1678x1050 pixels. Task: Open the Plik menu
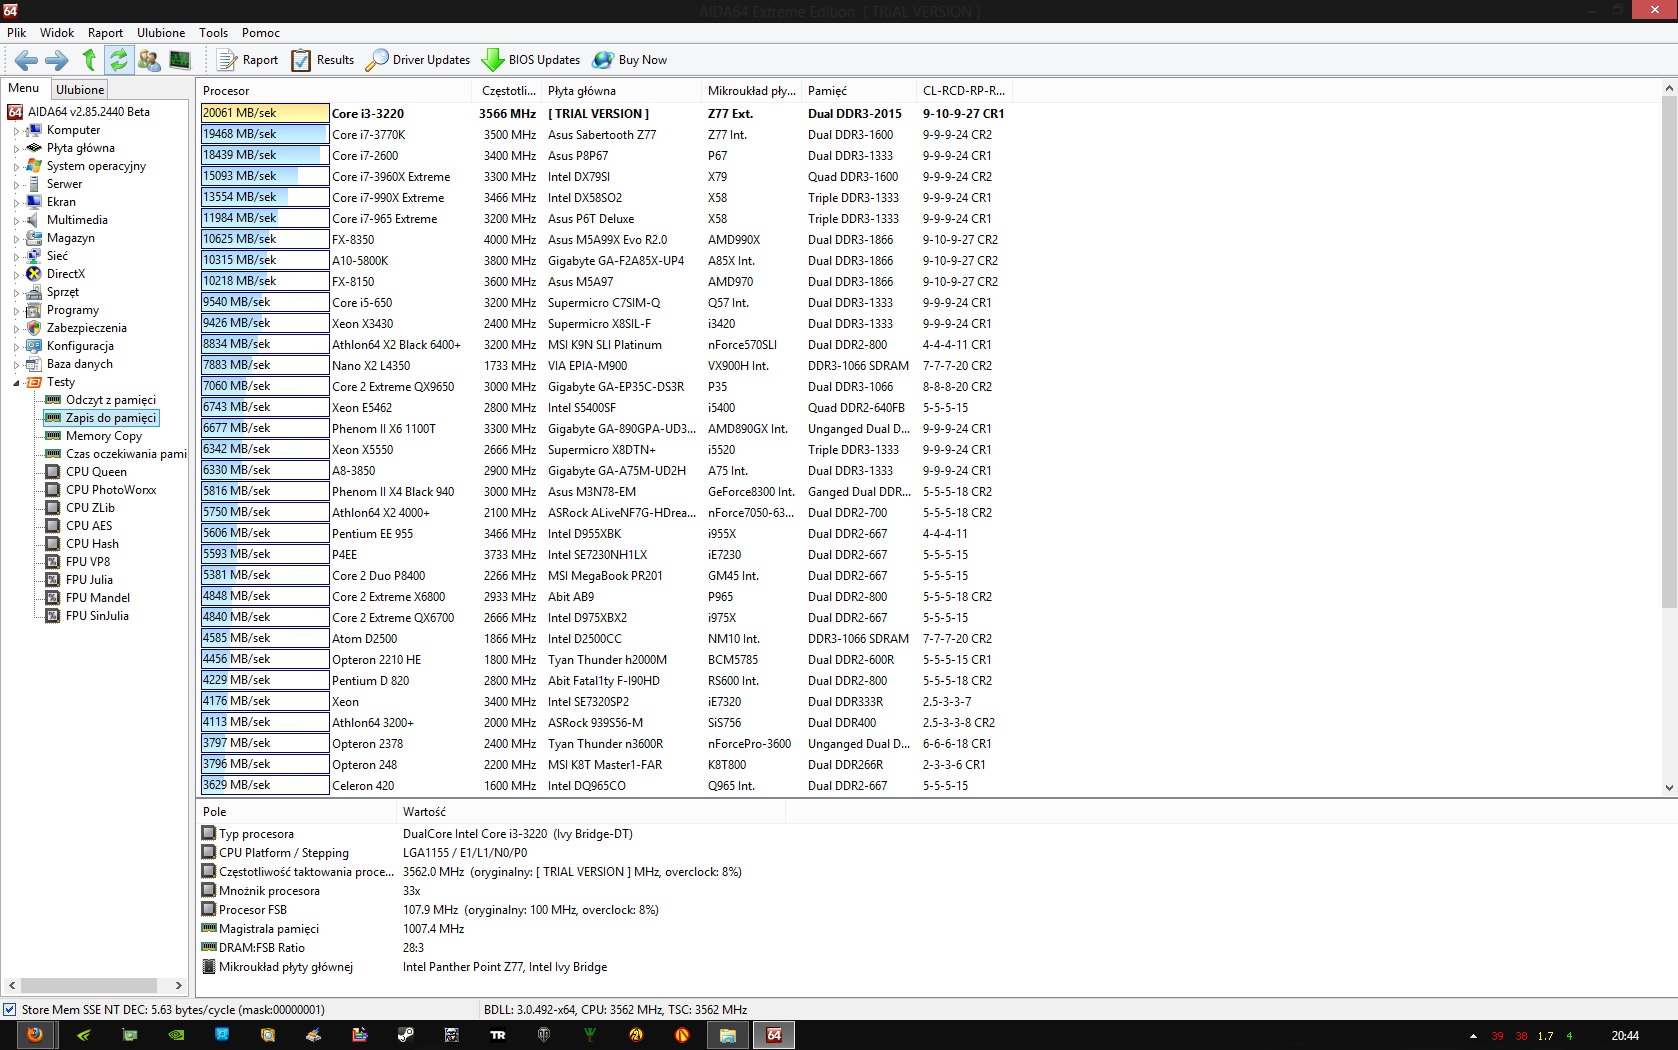[17, 33]
